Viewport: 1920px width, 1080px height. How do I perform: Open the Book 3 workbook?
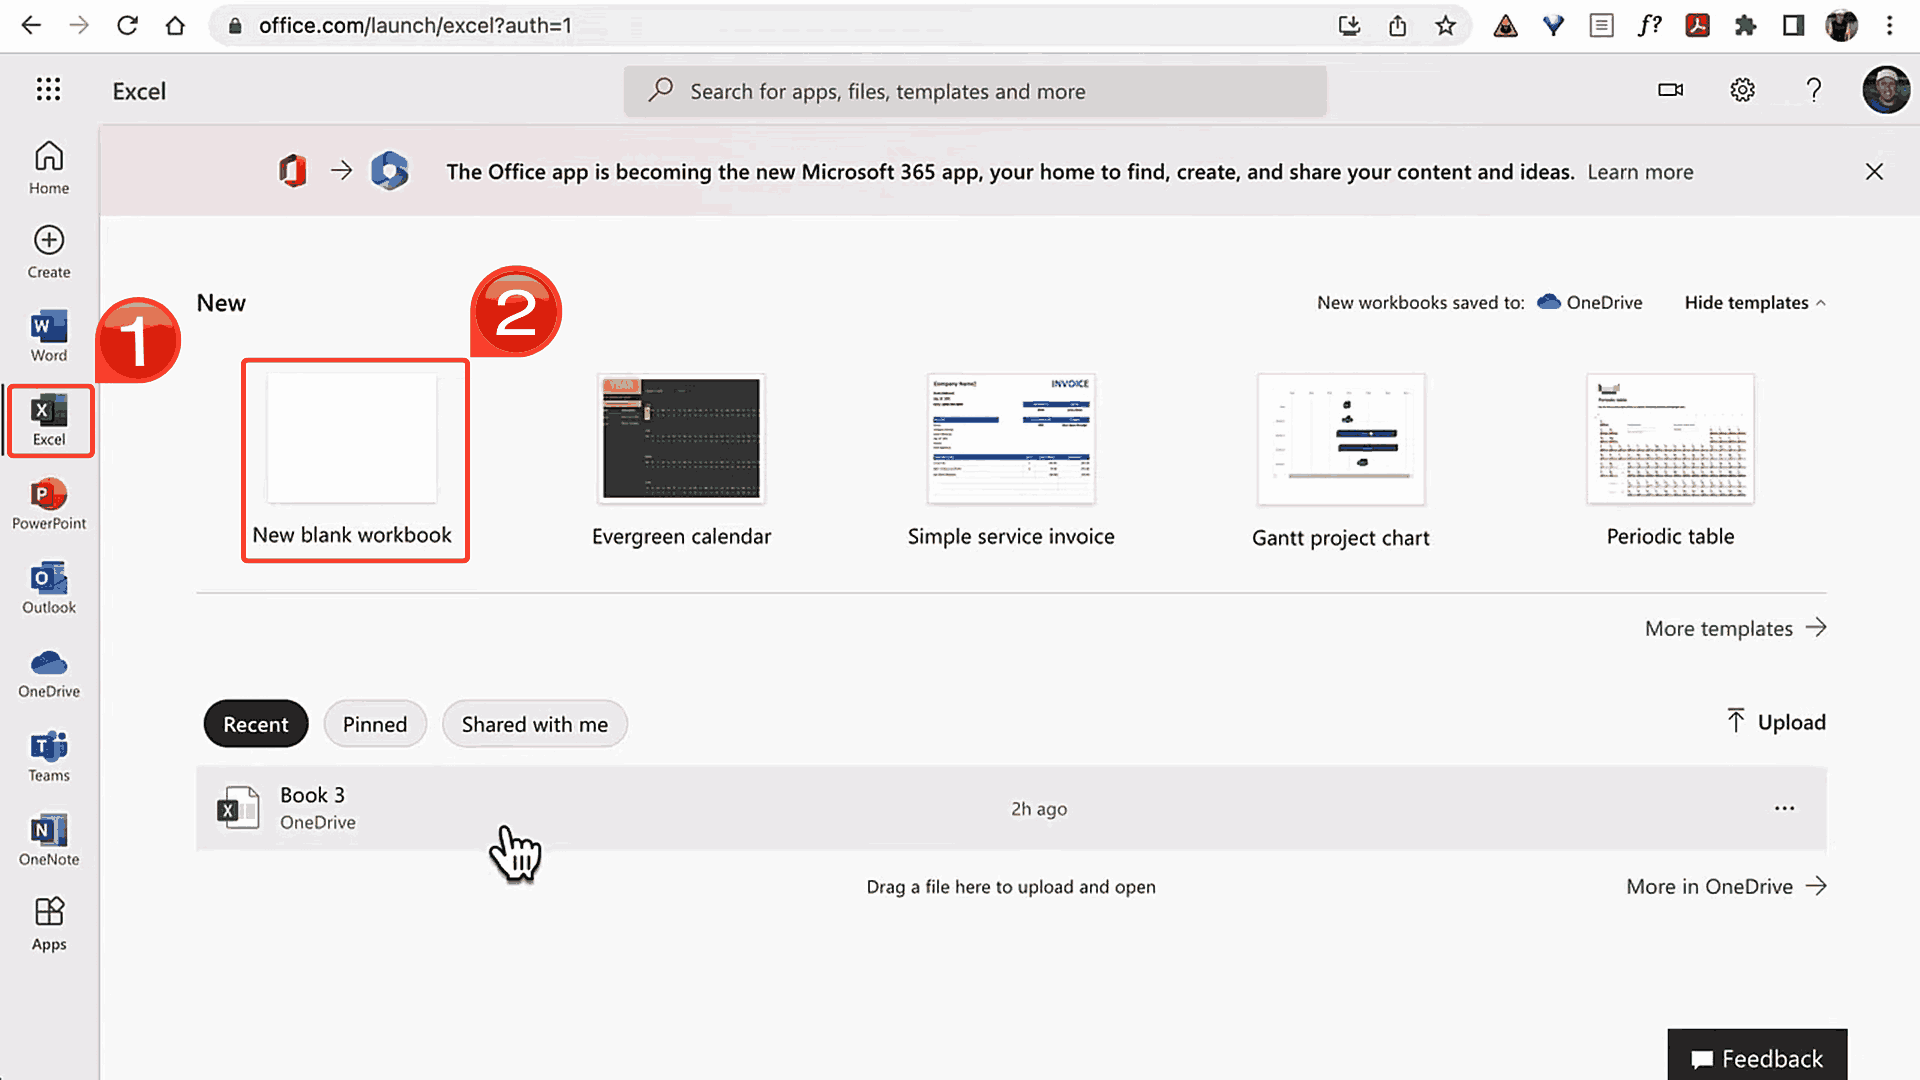point(1011,808)
